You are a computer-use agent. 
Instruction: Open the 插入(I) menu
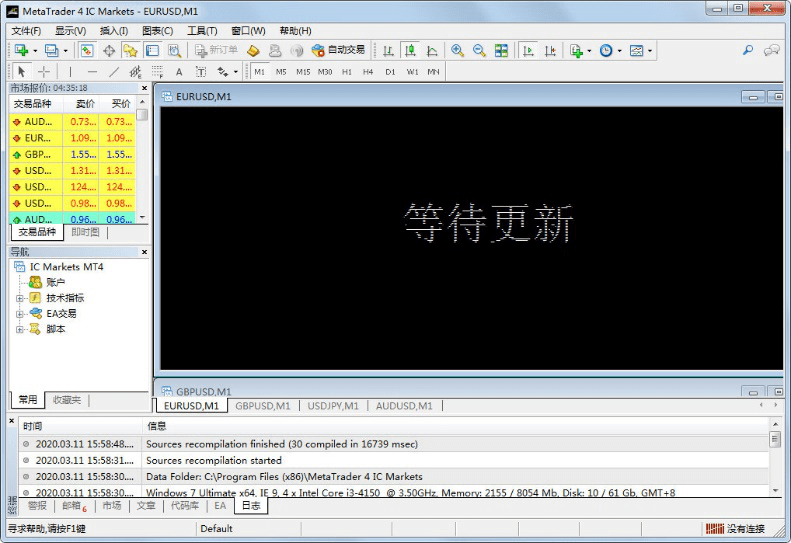click(x=114, y=31)
